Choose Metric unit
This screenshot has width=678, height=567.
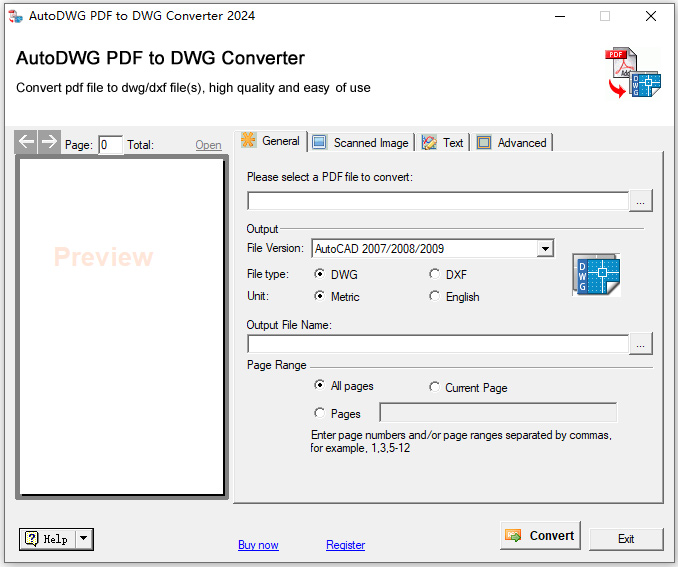(337, 296)
